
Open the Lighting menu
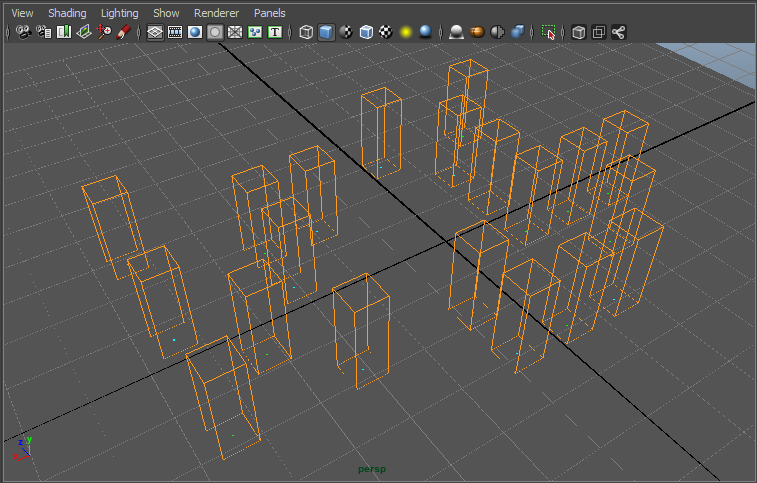[119, 13]
